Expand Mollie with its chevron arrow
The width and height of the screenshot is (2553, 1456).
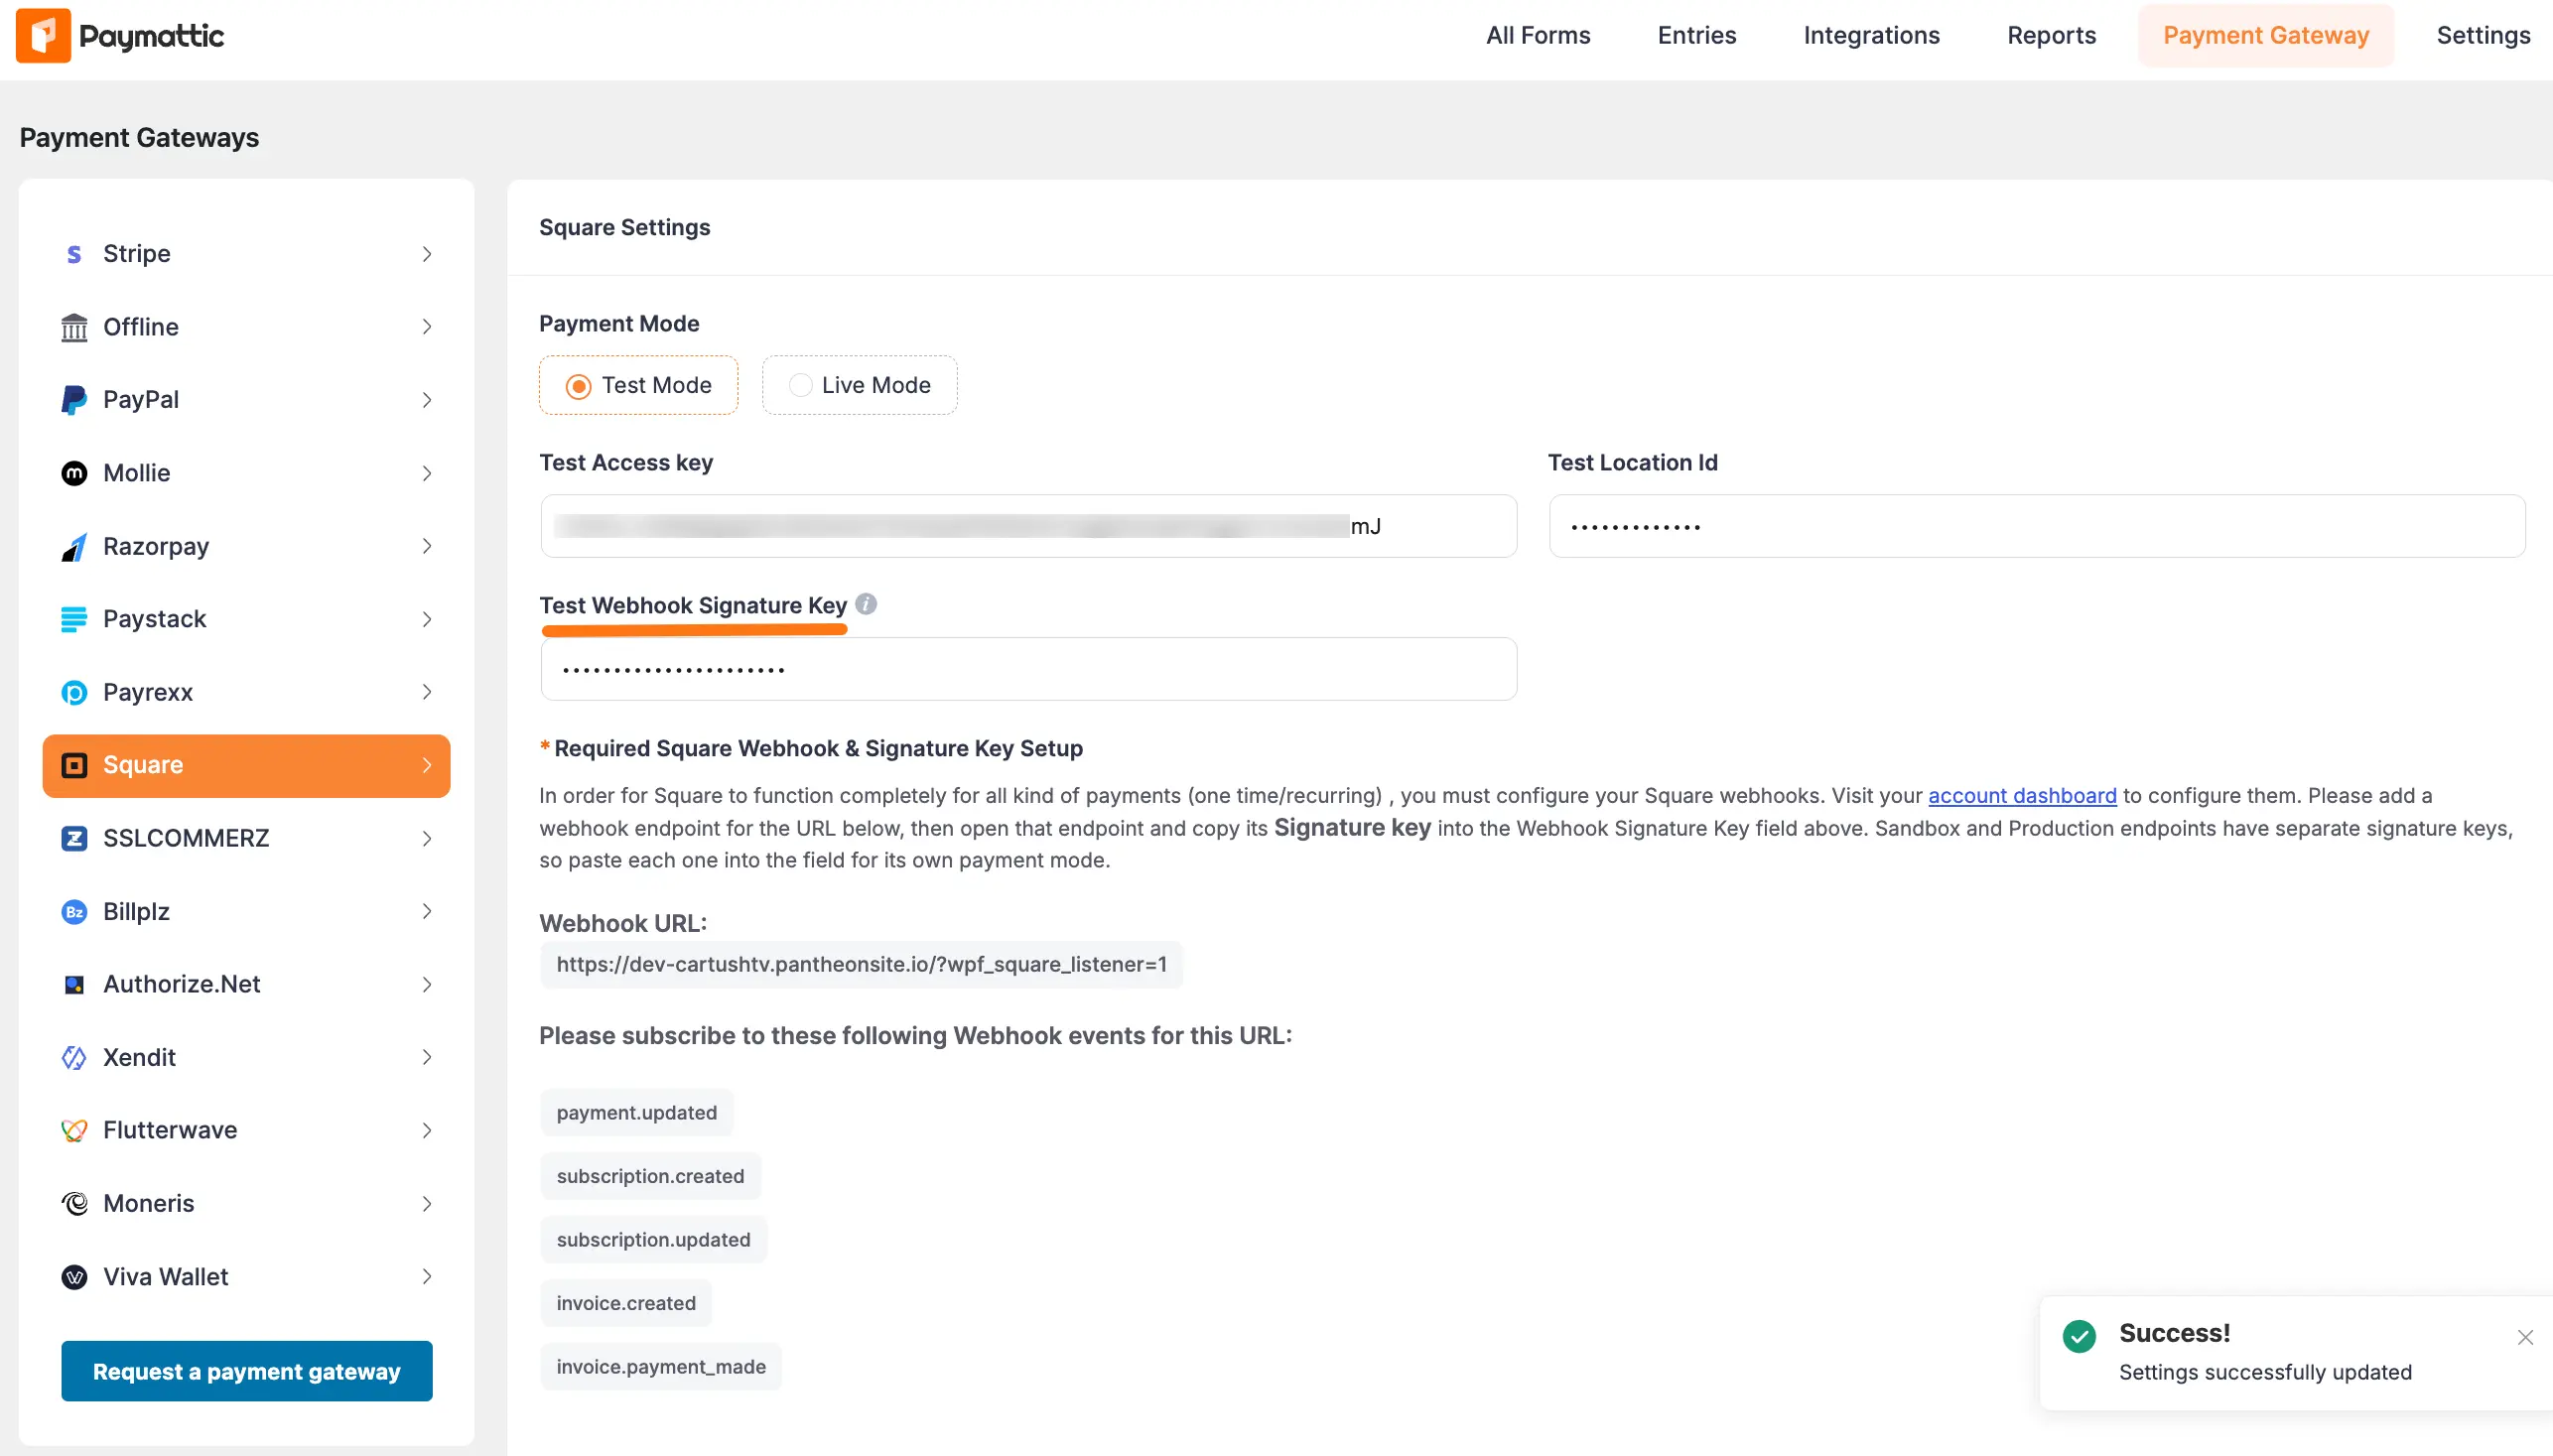coord(427,473)
